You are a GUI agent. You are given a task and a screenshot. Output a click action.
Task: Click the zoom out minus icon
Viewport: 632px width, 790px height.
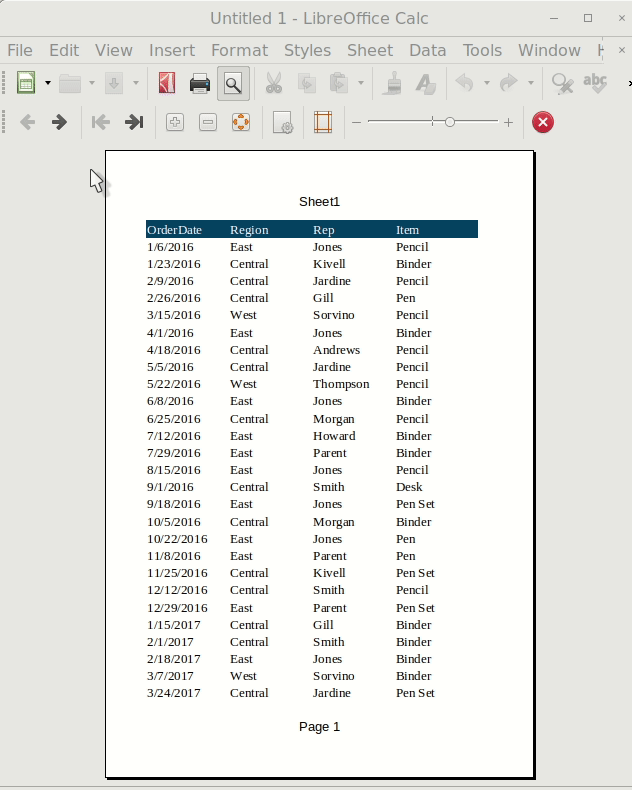click(208, 122)
